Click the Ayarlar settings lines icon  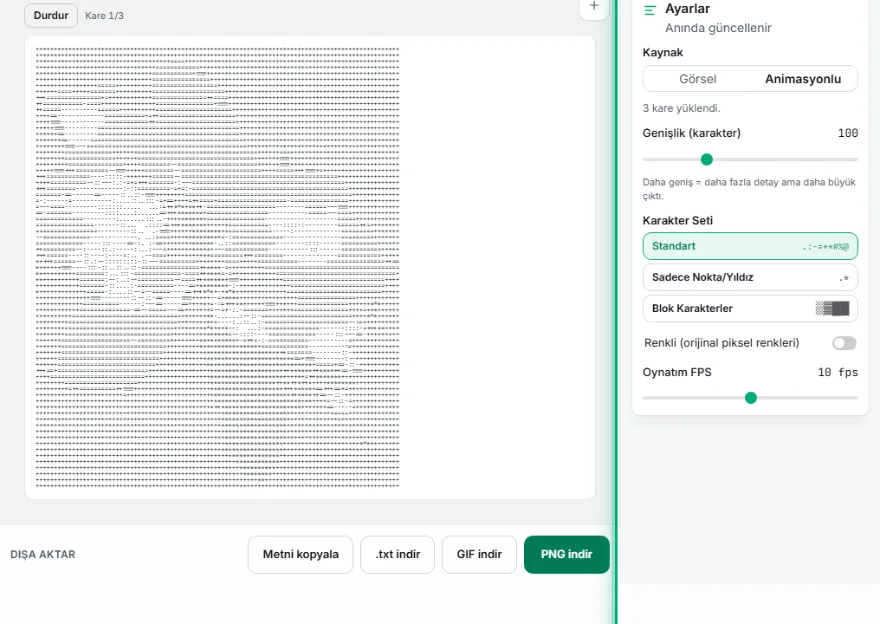pos(650,10)
